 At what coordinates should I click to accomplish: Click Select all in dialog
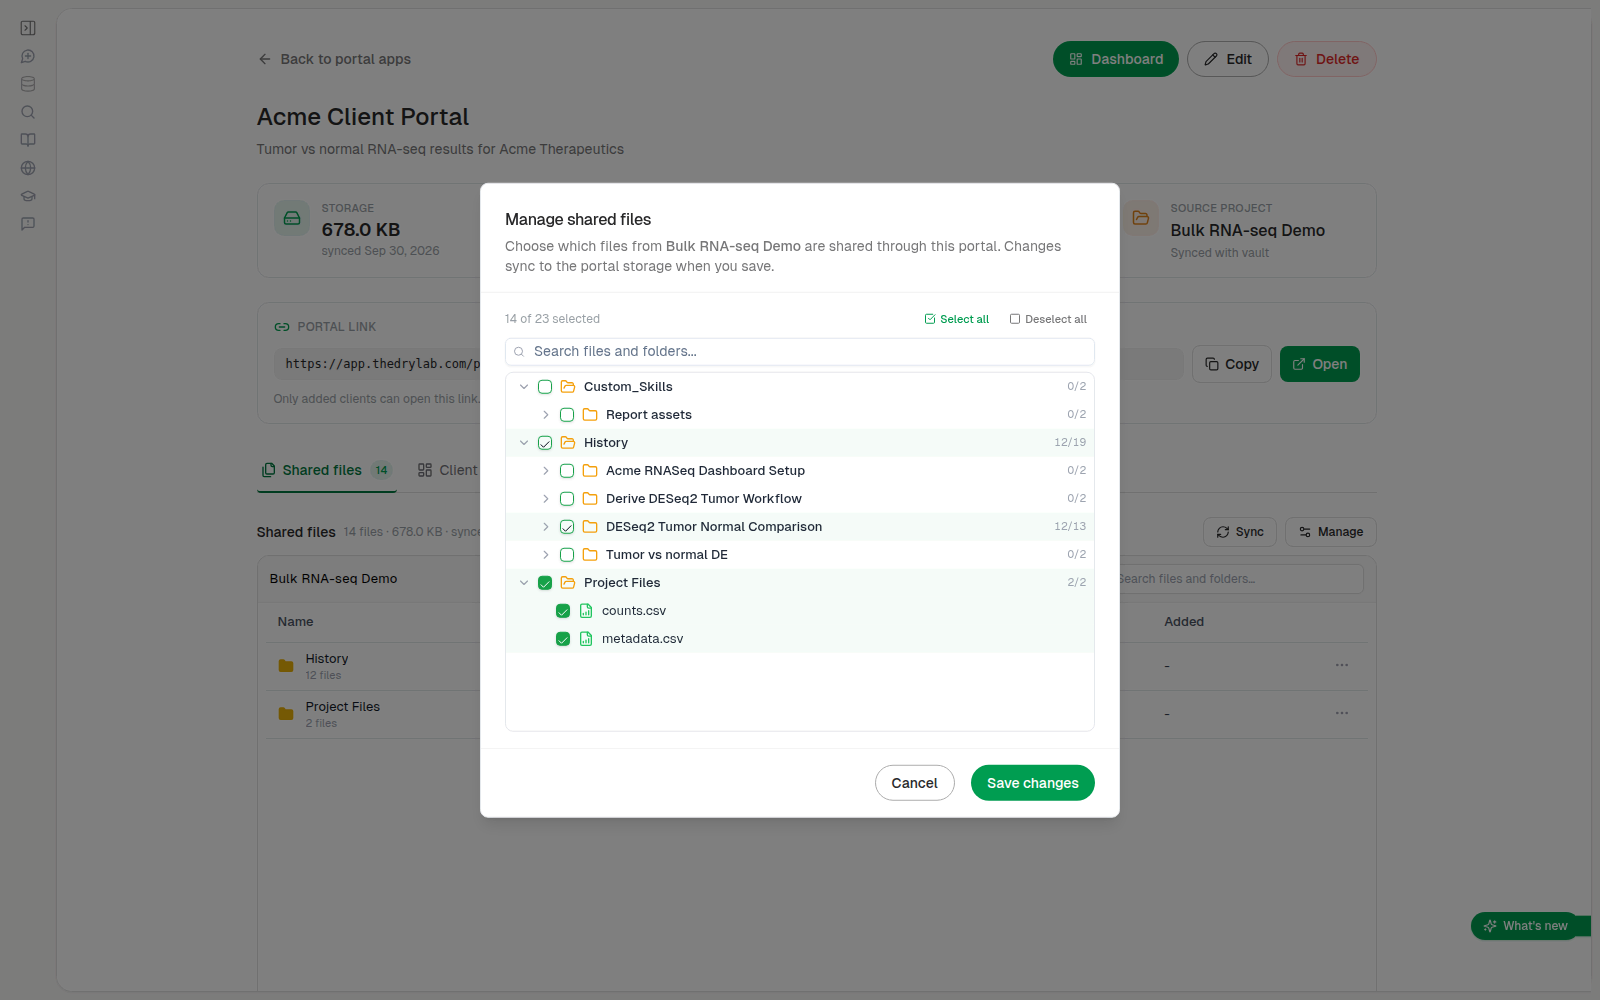pos(957,319)
